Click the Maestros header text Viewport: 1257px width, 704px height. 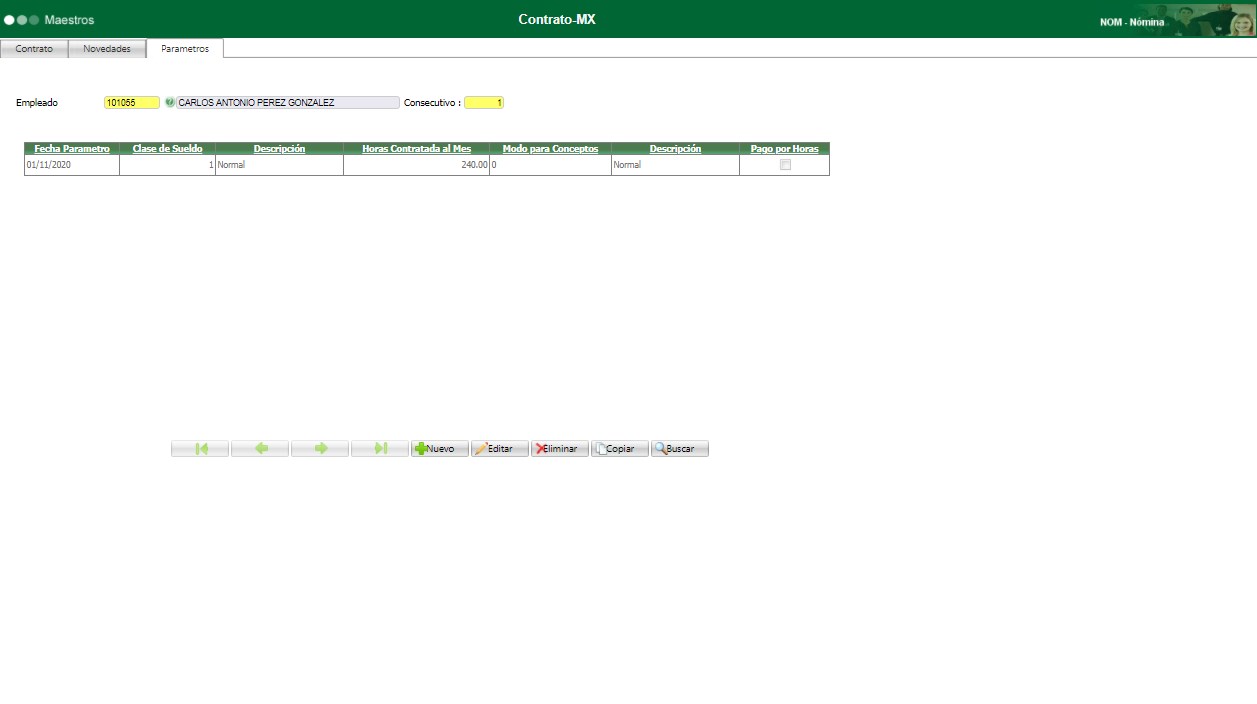pyautogui.click(x=69, y=20)
